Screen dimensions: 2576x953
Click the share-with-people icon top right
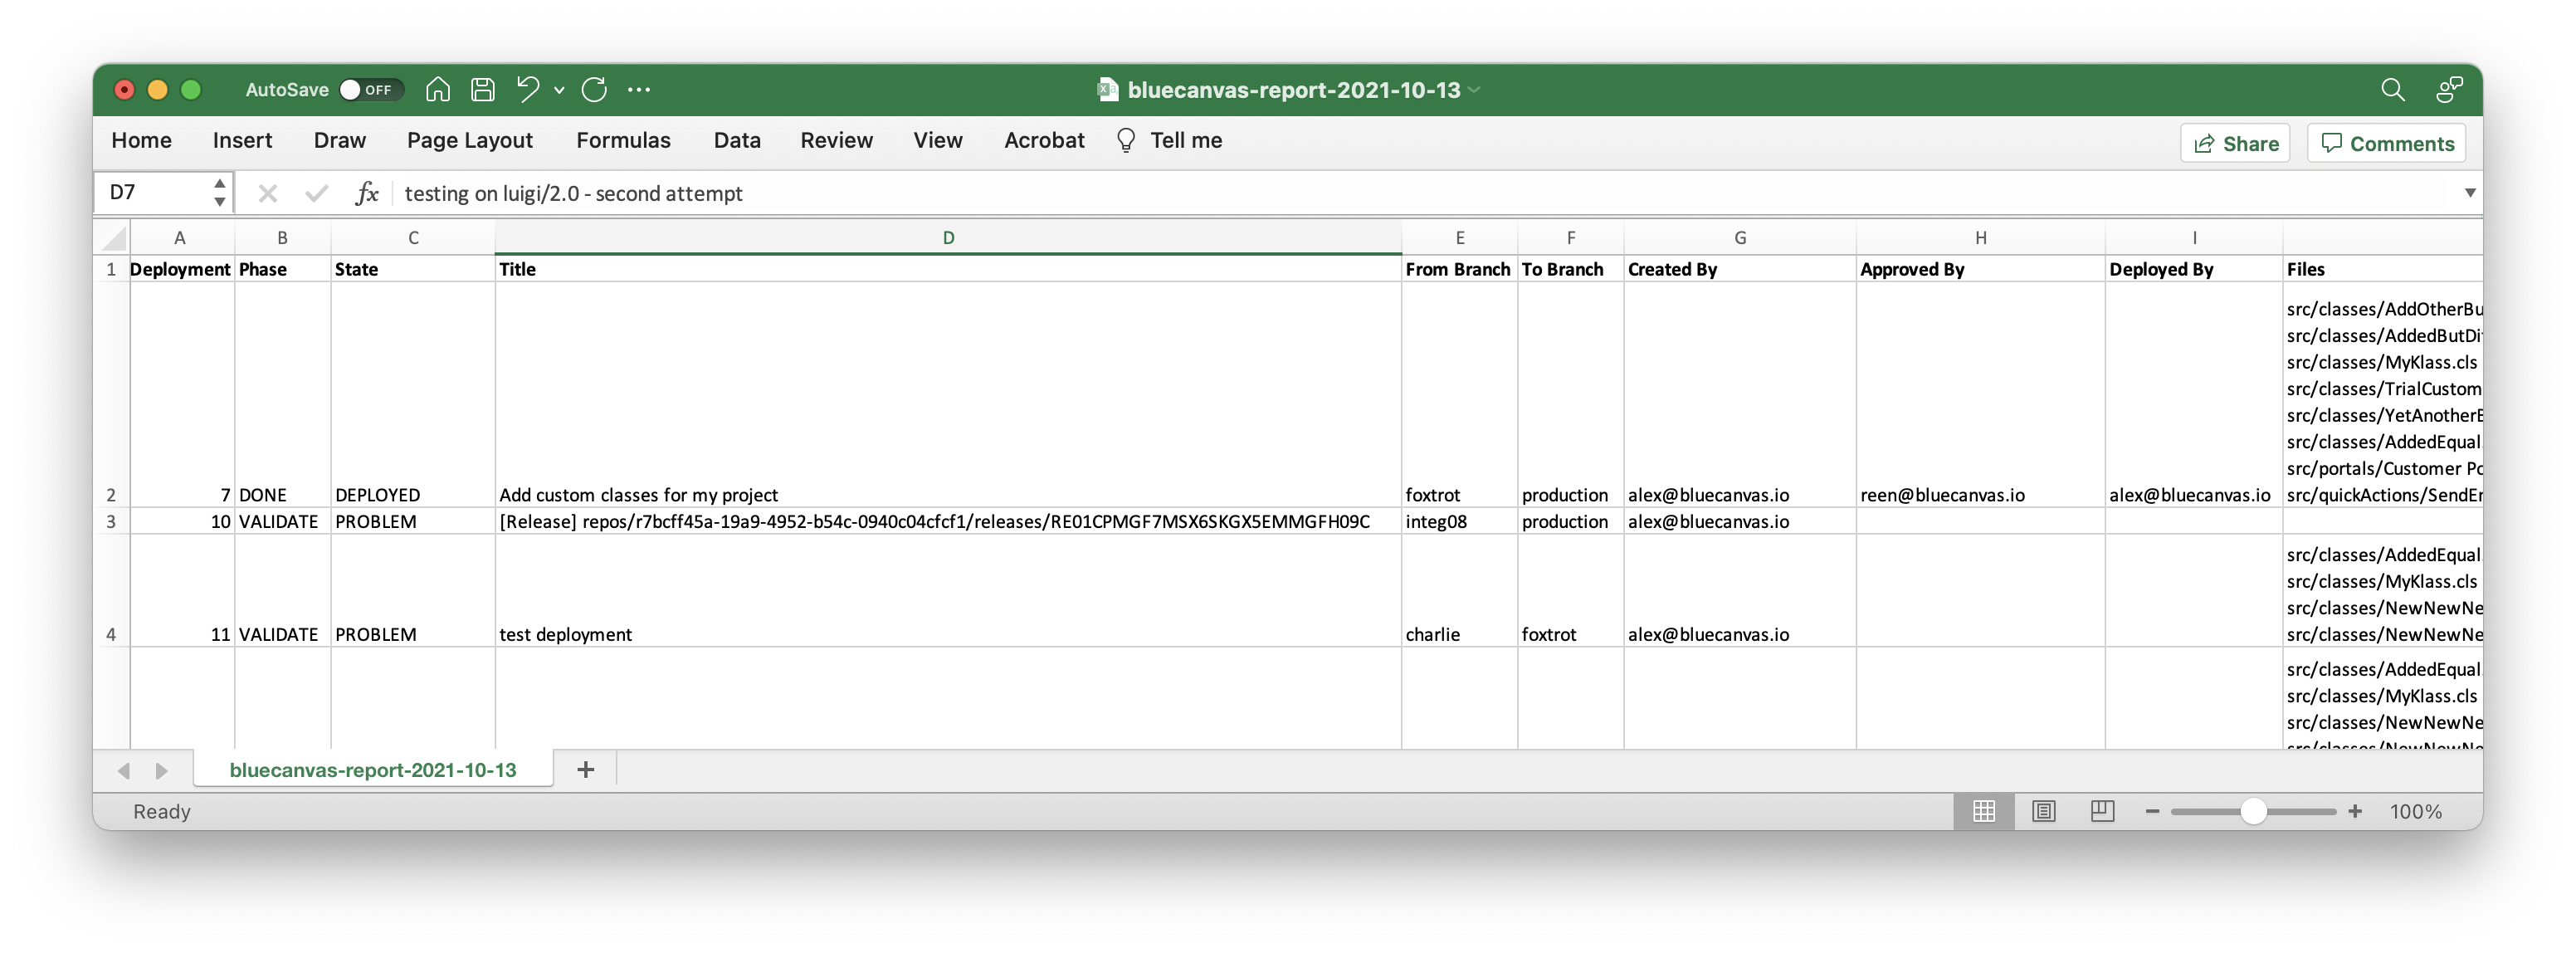[x=2448, y=90]
